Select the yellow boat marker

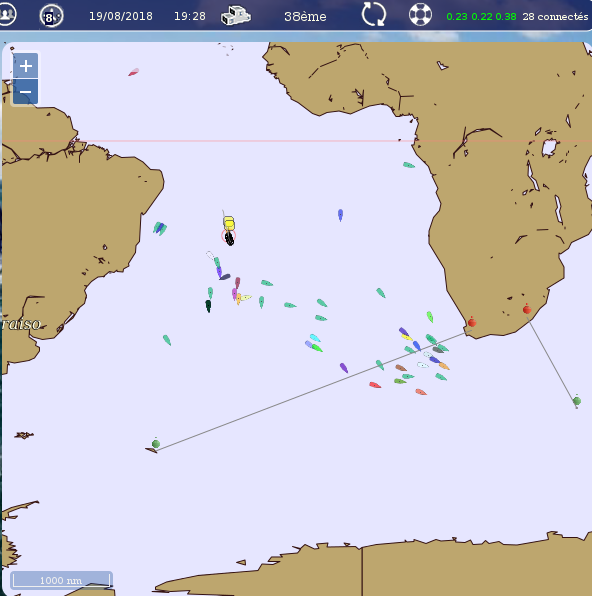tap(229, 223)
